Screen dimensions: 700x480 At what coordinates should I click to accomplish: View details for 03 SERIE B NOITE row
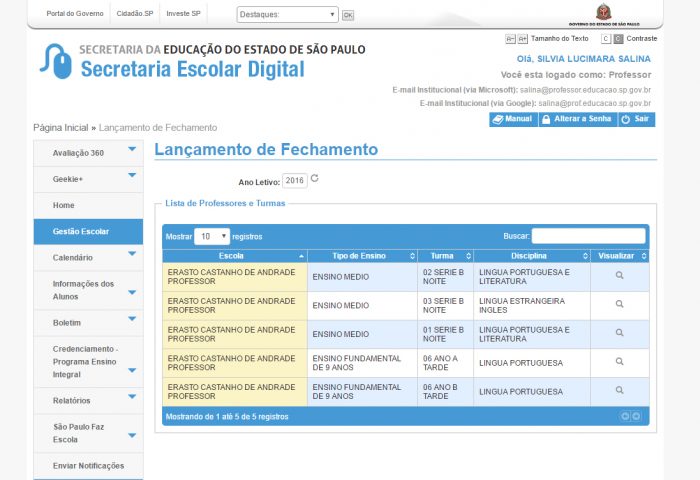pyautogui.click(x=619, y=304)
